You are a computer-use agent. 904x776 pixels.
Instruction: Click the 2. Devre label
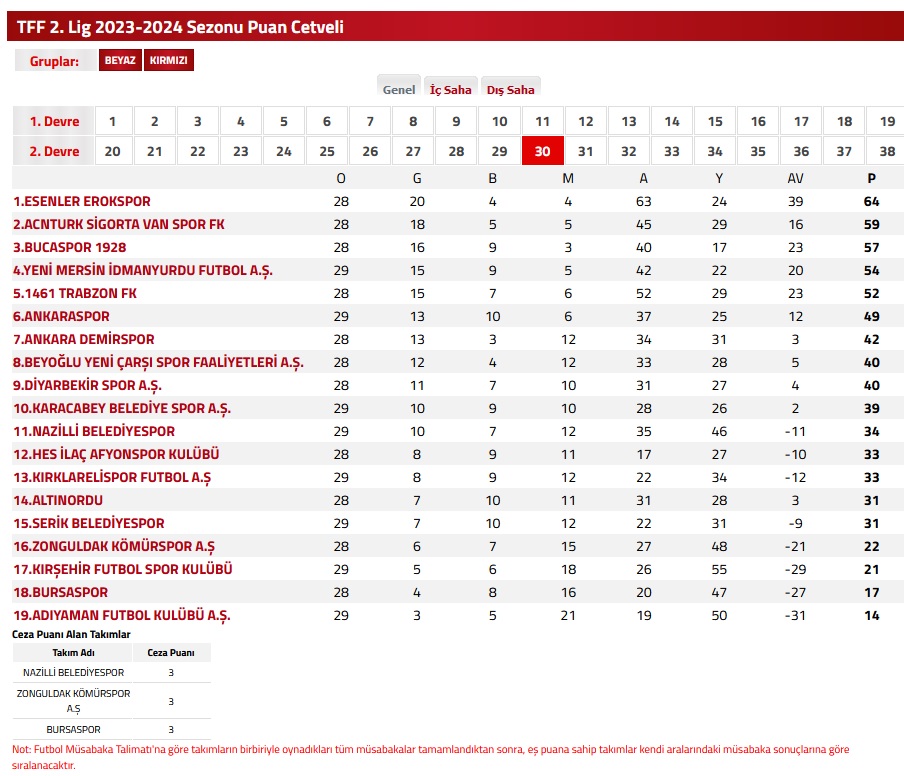click(54, 152)
